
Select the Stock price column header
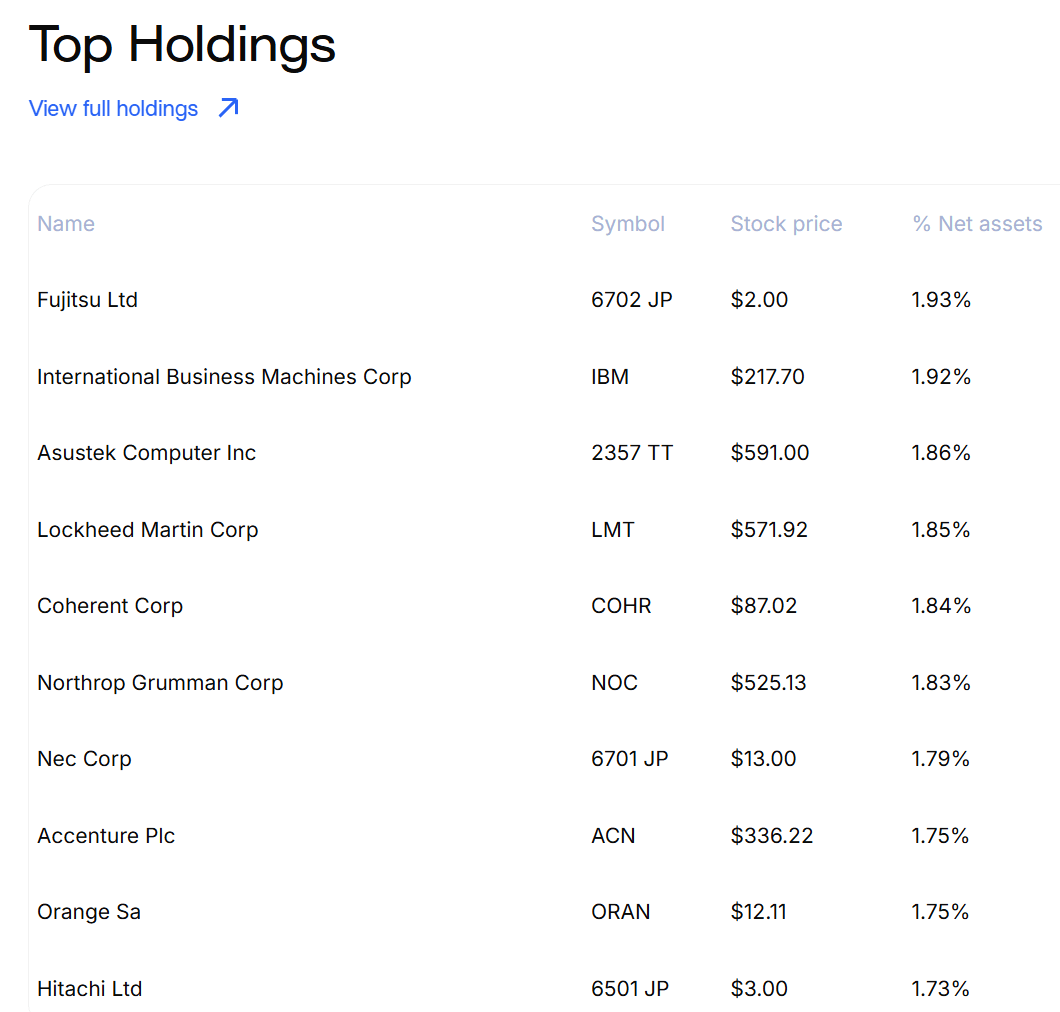786,224
